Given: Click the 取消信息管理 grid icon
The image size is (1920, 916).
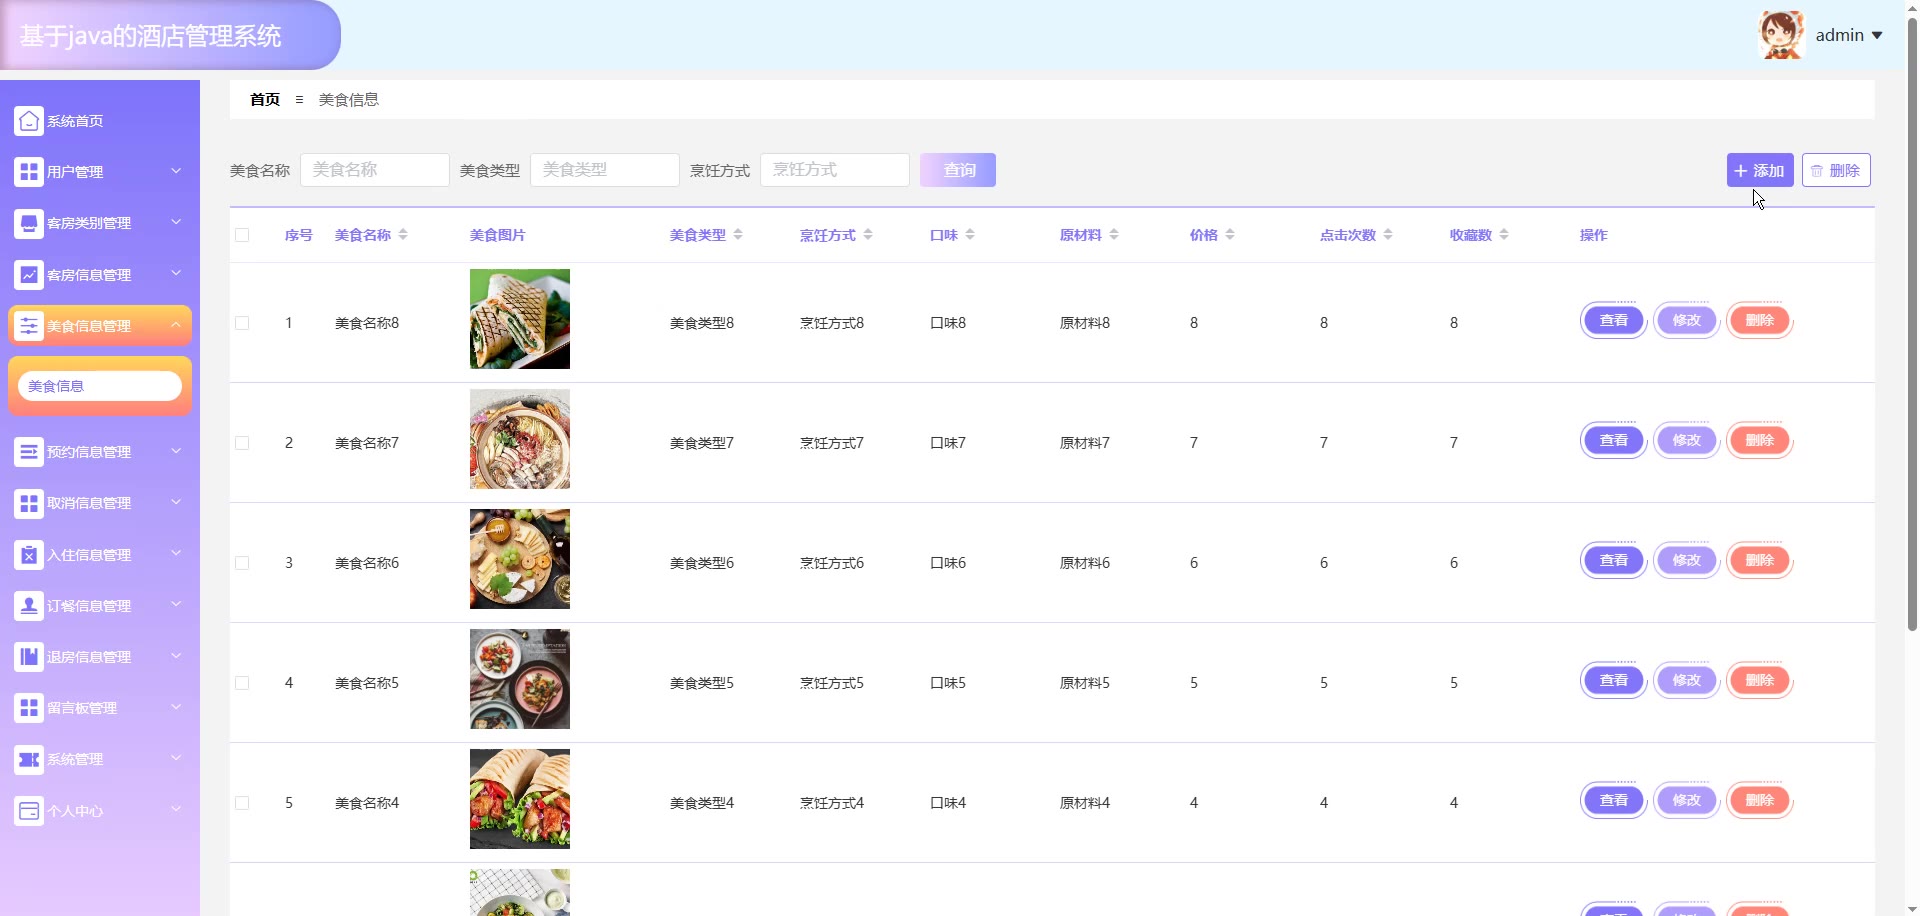Looking at the screenshot, I should (x=29, y=503).
